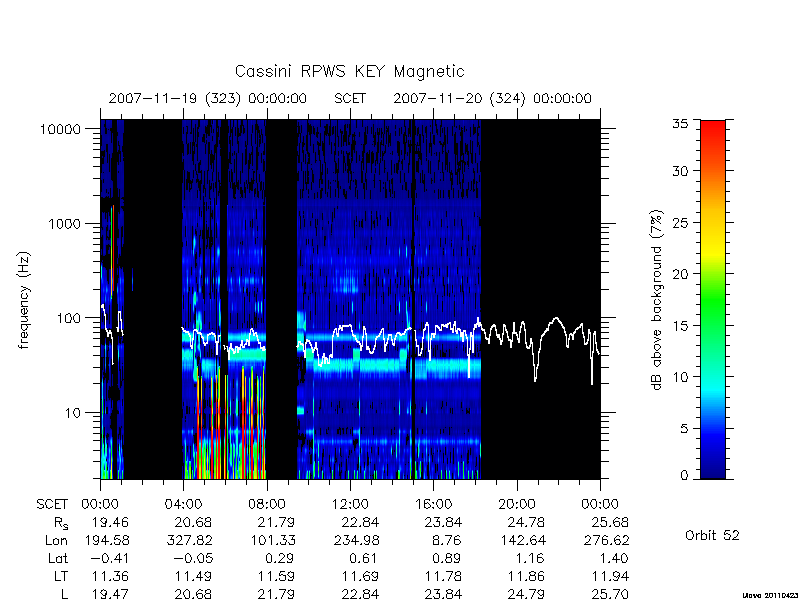Screen dimensions: 800x600
Task: Select the Lon value 194.58
Action: pos(106,540)
